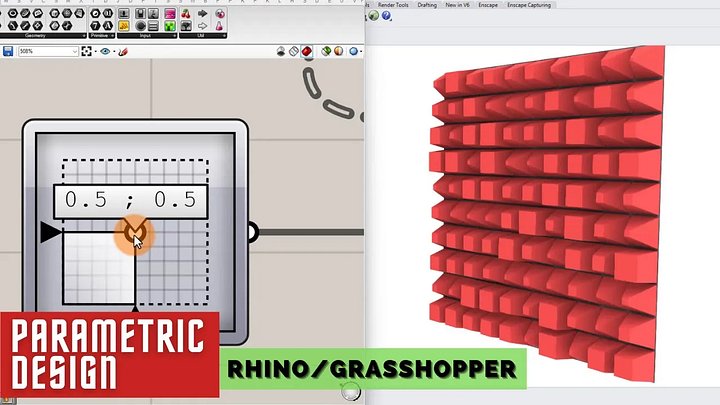Click inside the MD Slider dashed grid area

tap(135, 232)
